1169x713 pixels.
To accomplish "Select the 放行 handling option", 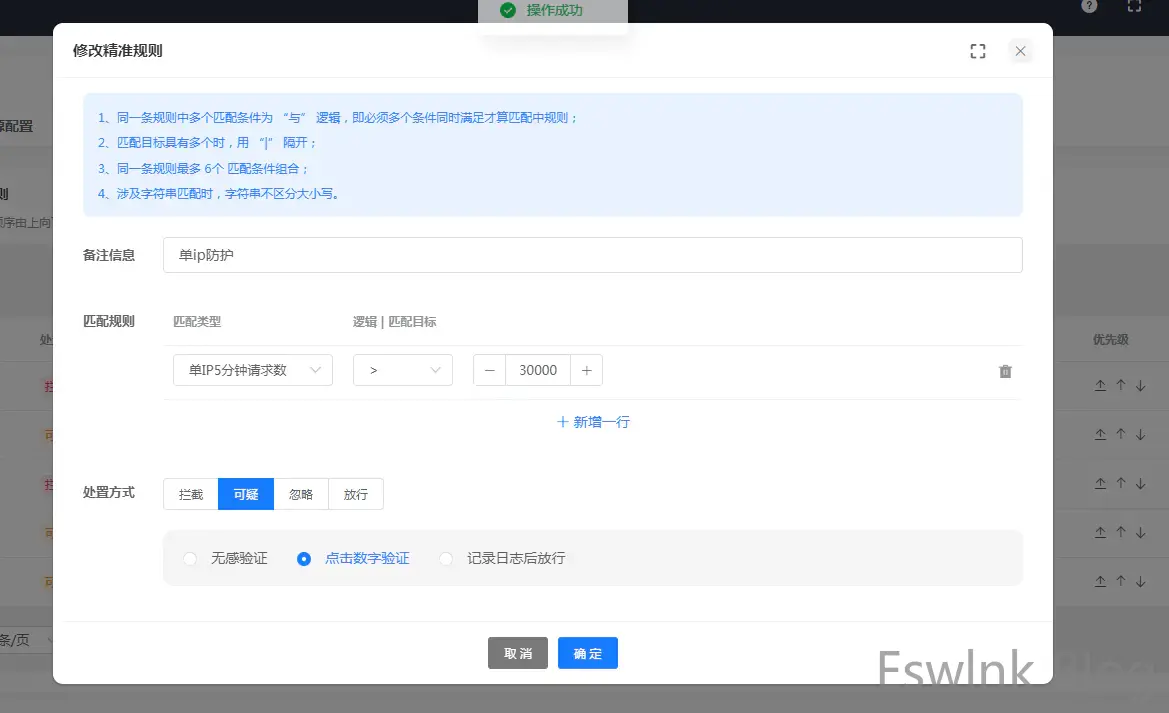I will pyautogui.click(x=356, y=494).
